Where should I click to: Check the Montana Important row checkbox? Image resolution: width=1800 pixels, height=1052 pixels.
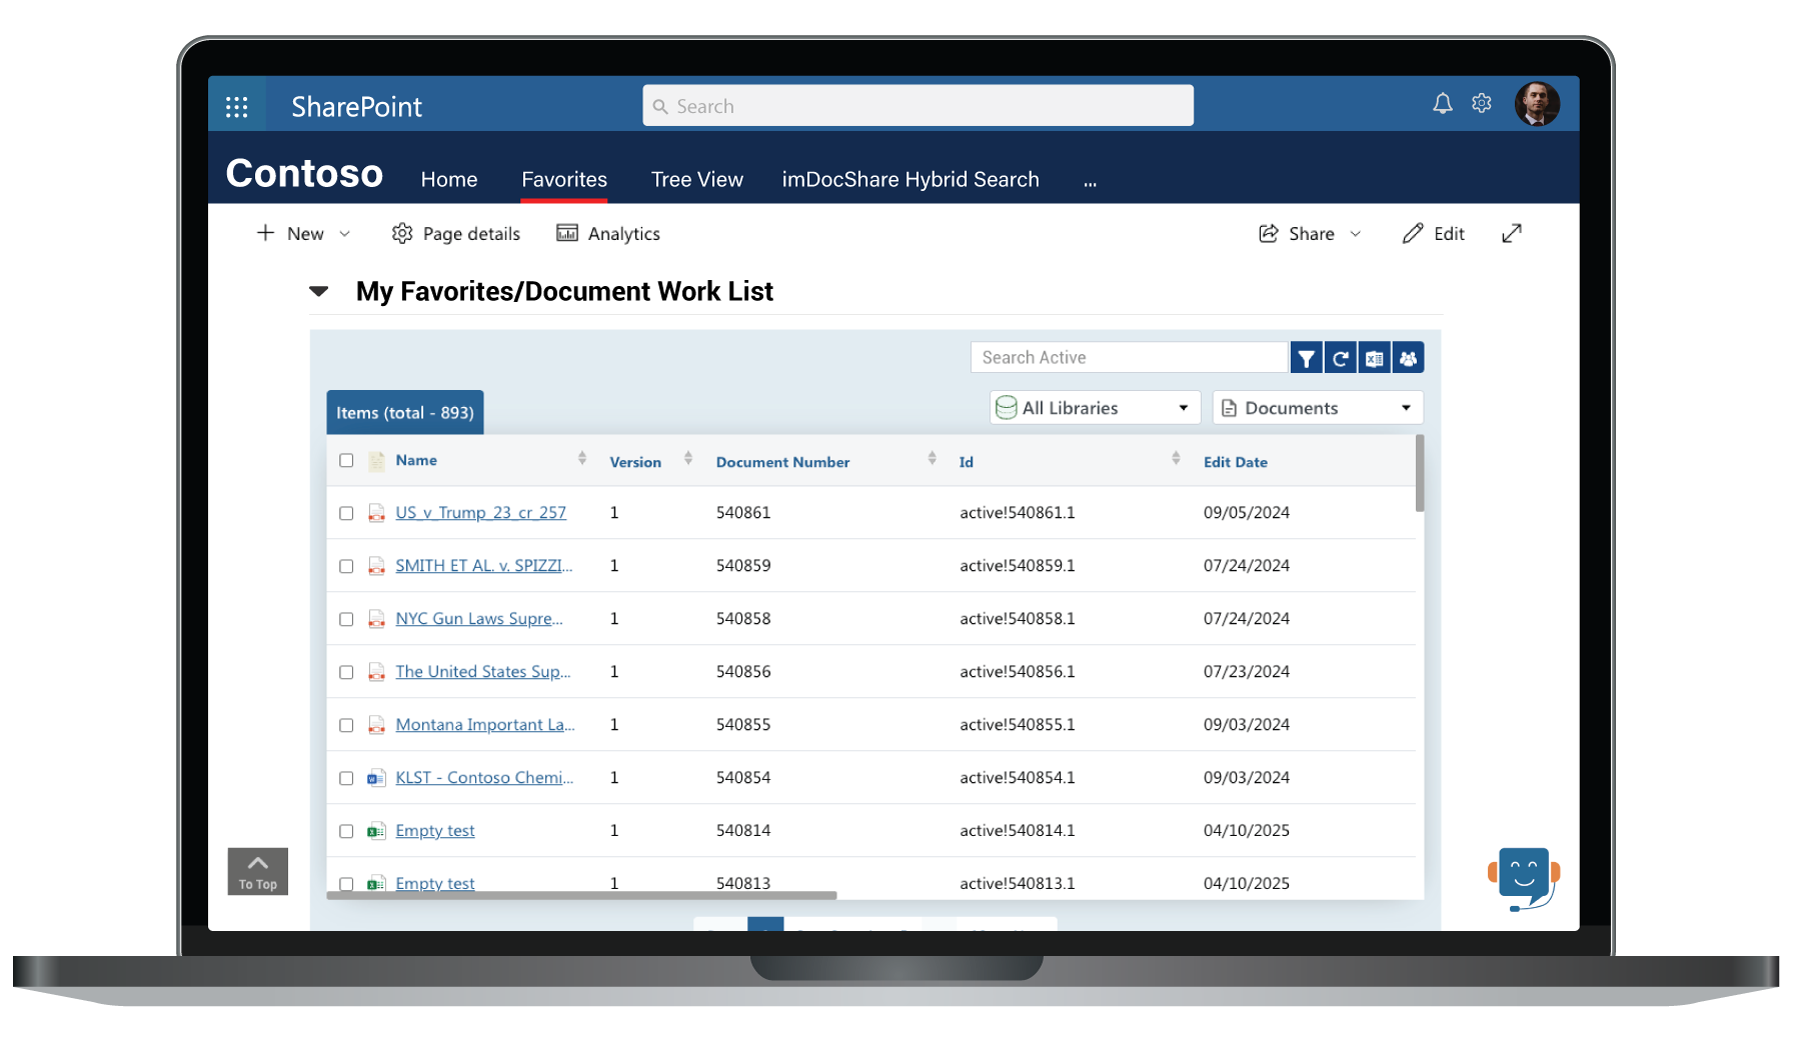tap(346, 725)
